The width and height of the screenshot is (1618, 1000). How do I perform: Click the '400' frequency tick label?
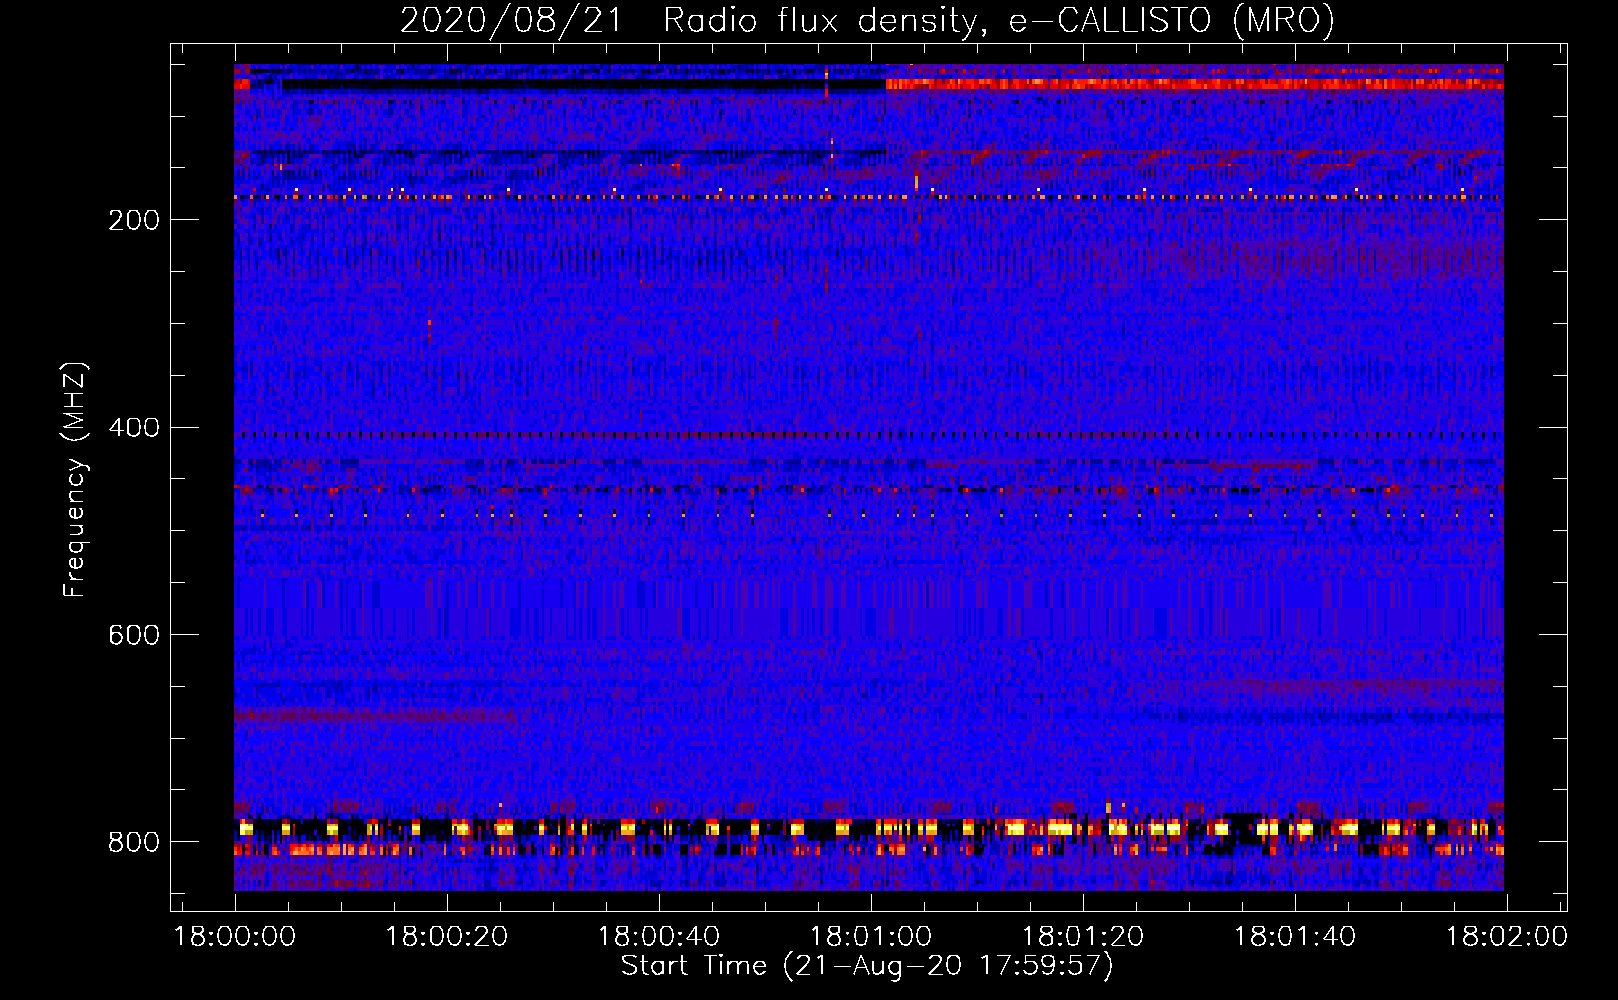point(134,428)
